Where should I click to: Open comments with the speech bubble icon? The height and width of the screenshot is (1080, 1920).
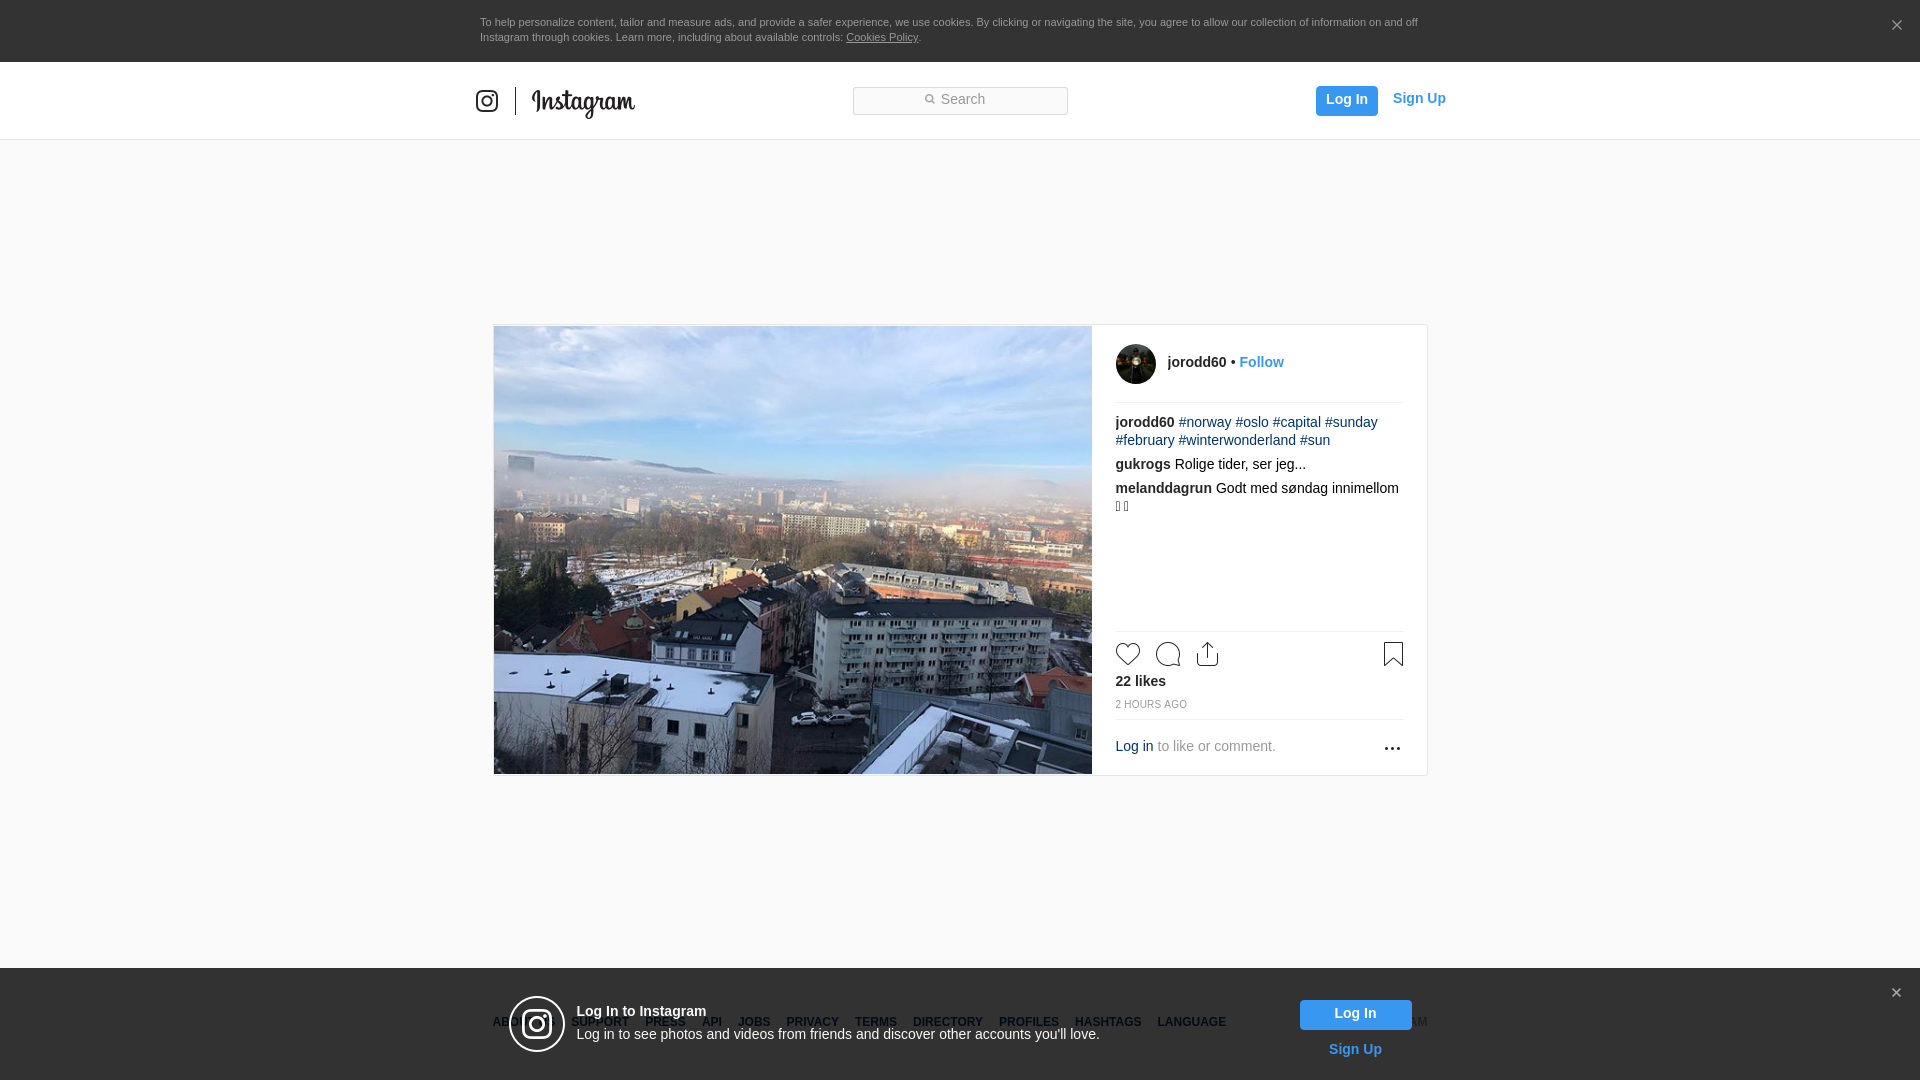click(1168, 654)
